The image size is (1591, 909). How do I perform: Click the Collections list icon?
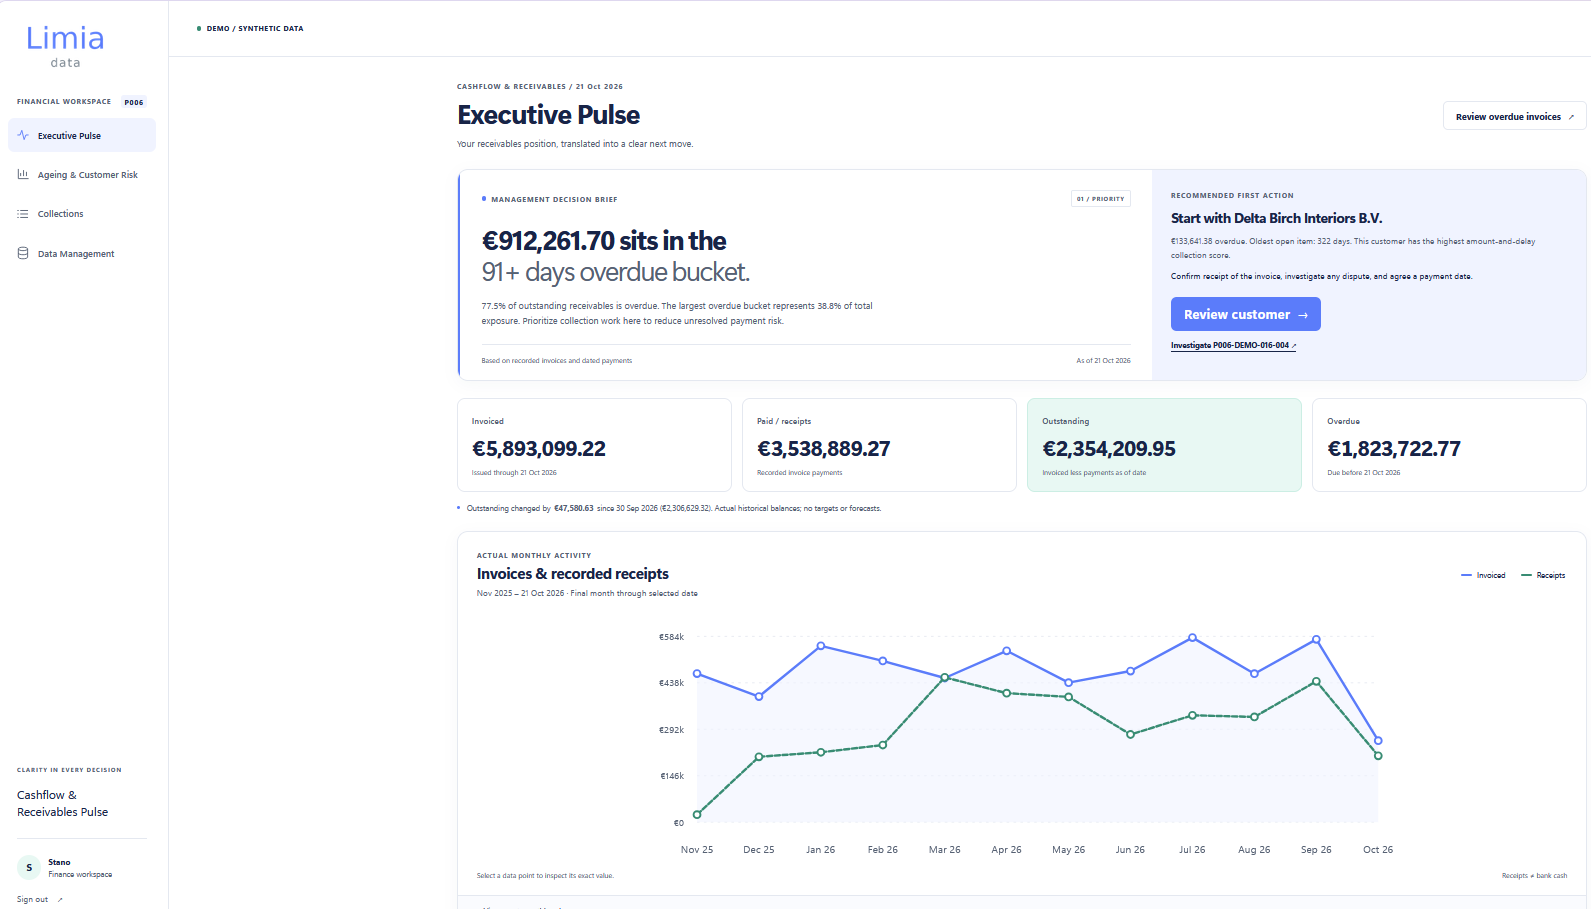[23, 214]
